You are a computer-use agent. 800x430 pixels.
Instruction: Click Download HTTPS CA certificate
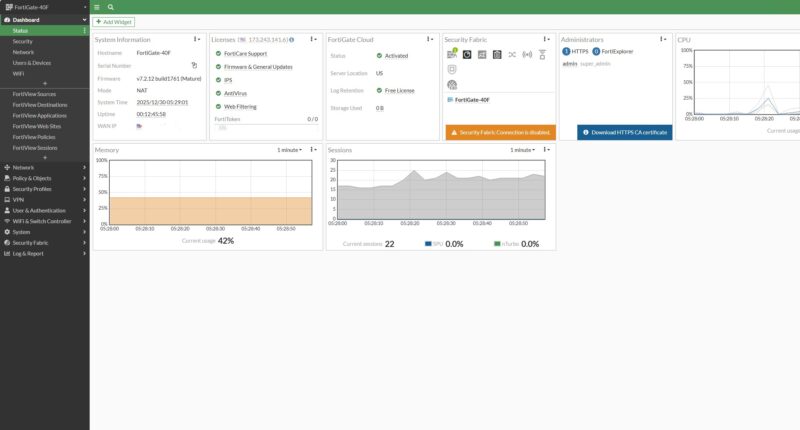[x=624, y=132]
